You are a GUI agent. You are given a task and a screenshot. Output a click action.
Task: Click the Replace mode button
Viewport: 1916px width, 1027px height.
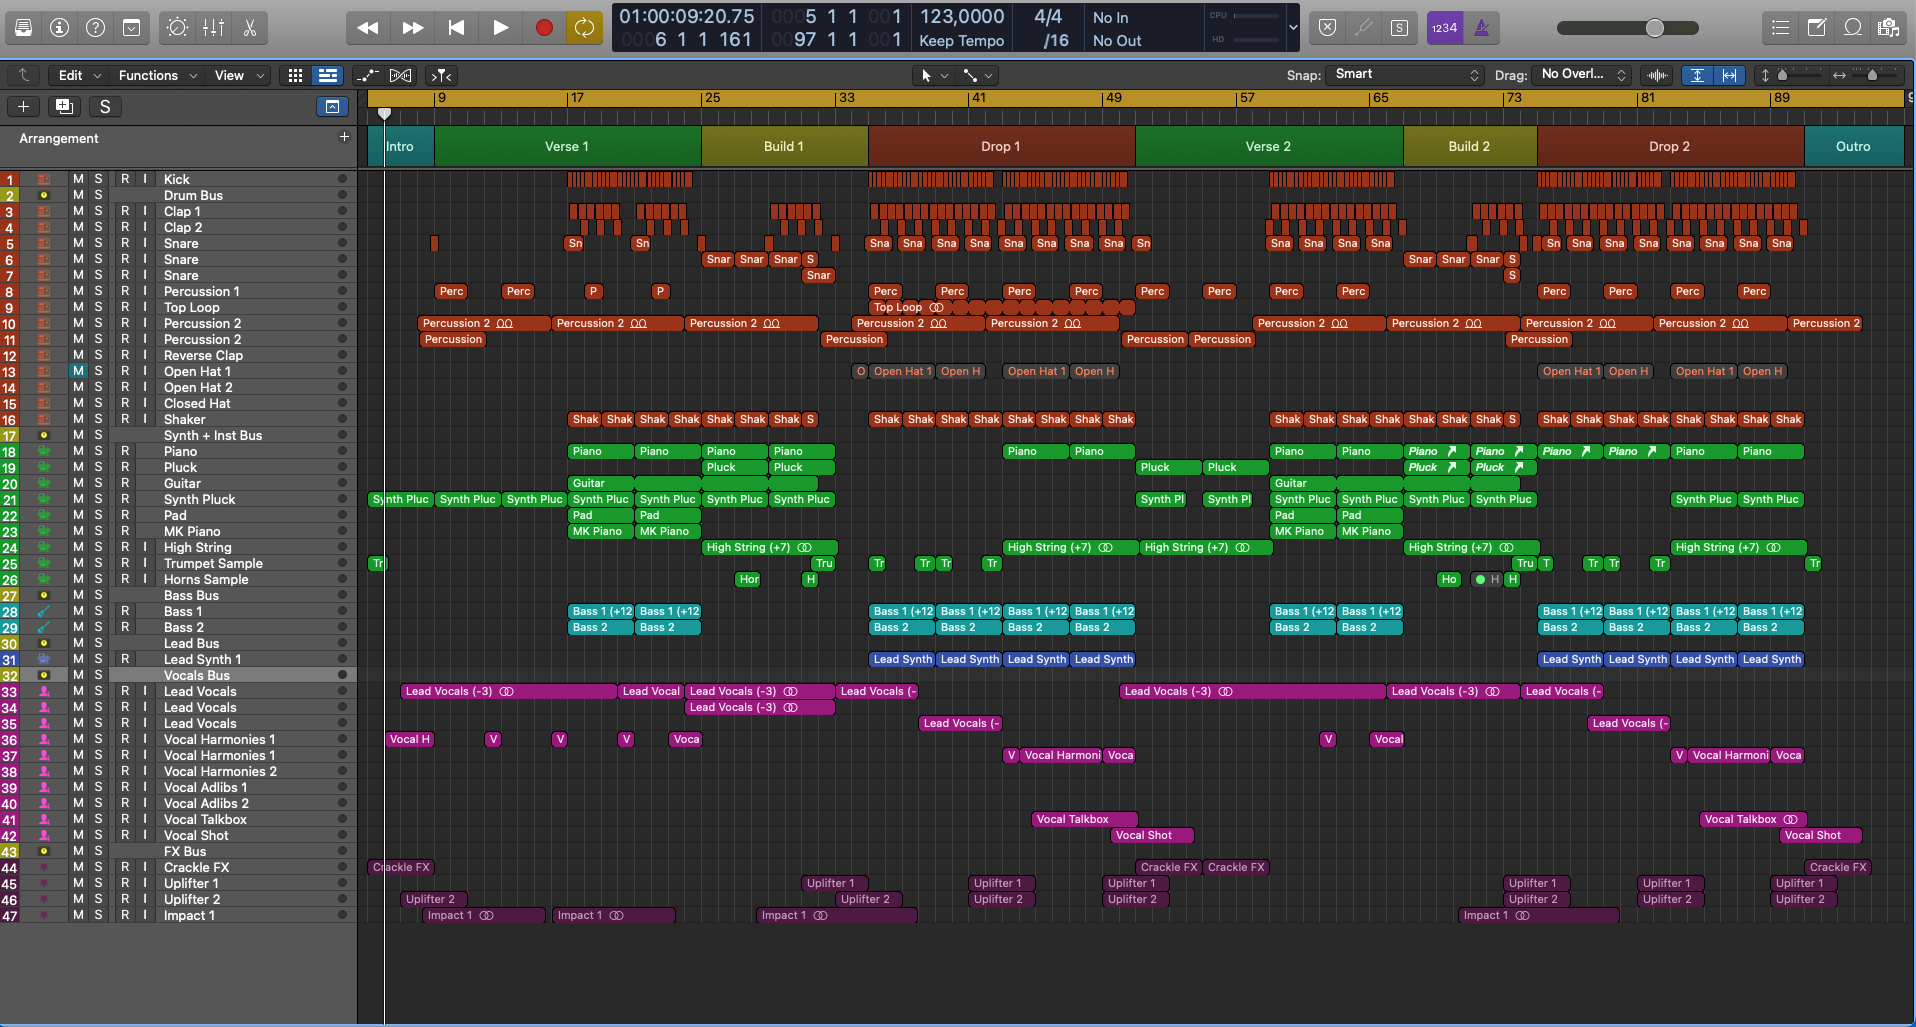pyautogui.click(x=1327, y=28)
